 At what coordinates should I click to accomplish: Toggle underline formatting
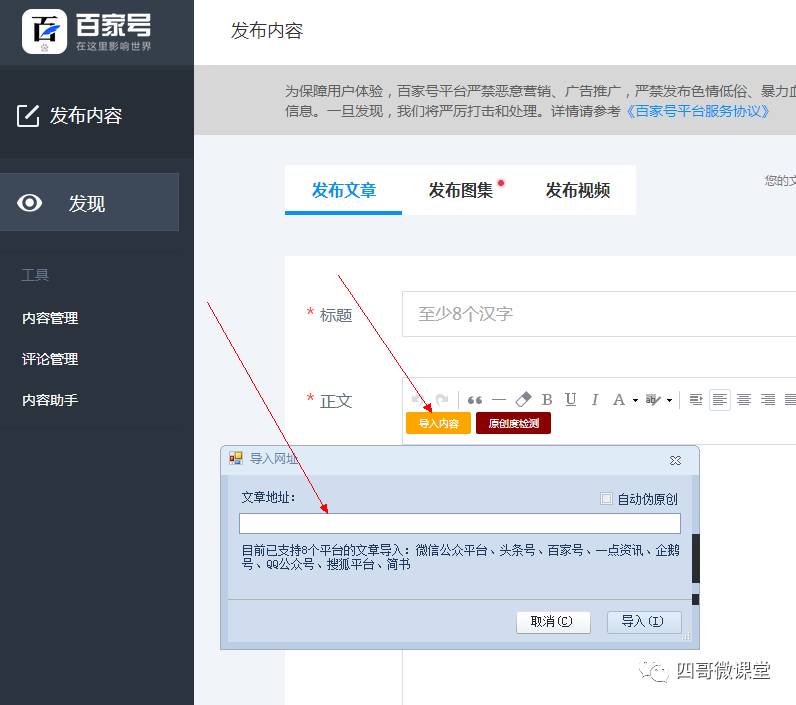point(571,399)
